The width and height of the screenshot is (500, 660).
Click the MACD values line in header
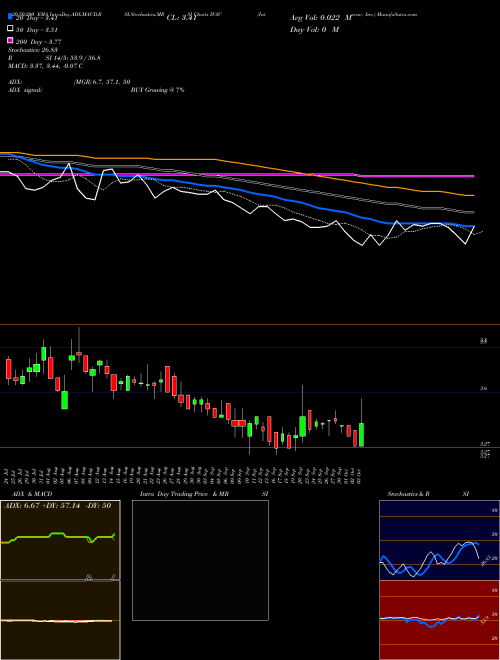45,66
